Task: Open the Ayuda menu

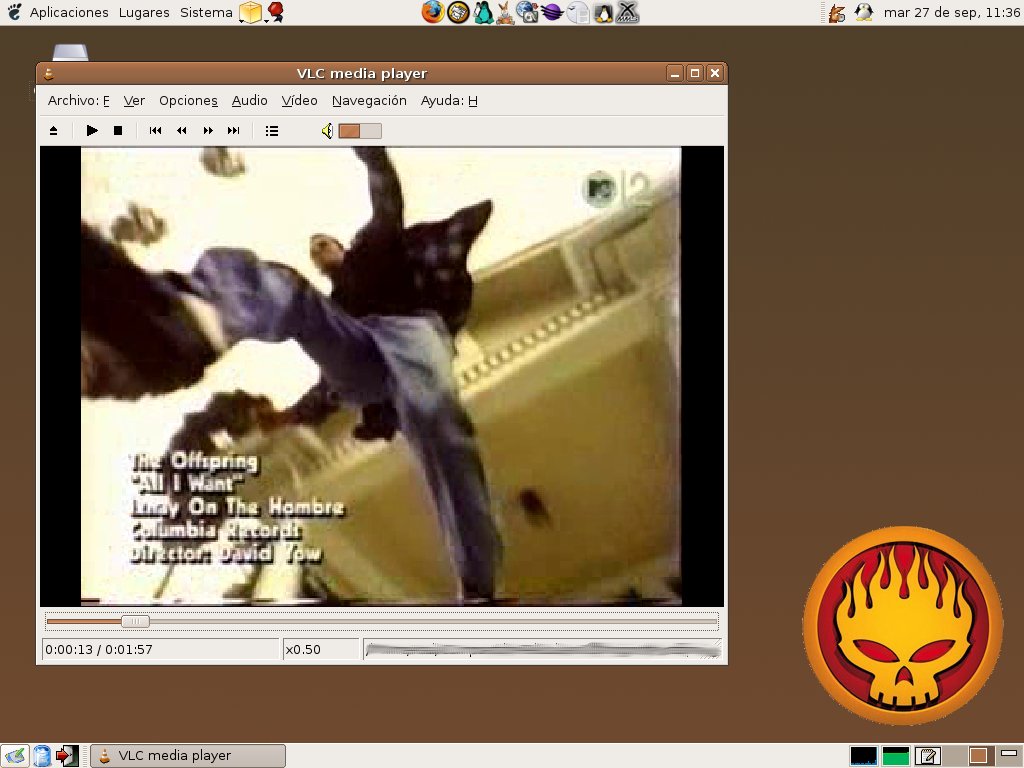Action: pyautogui.click(x=449, y=101)
